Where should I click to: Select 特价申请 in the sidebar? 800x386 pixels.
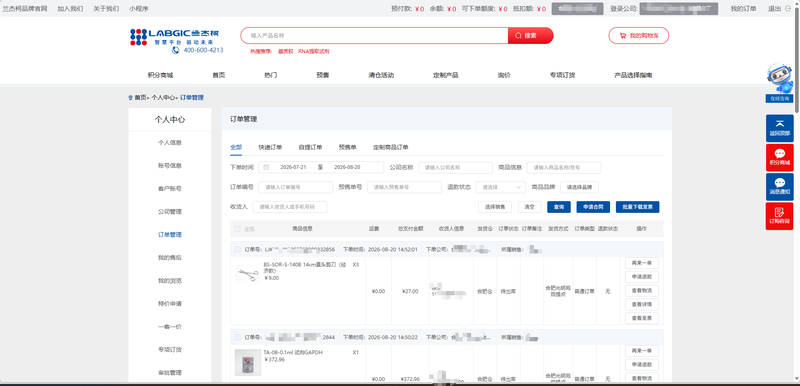(x=170, y=303)
